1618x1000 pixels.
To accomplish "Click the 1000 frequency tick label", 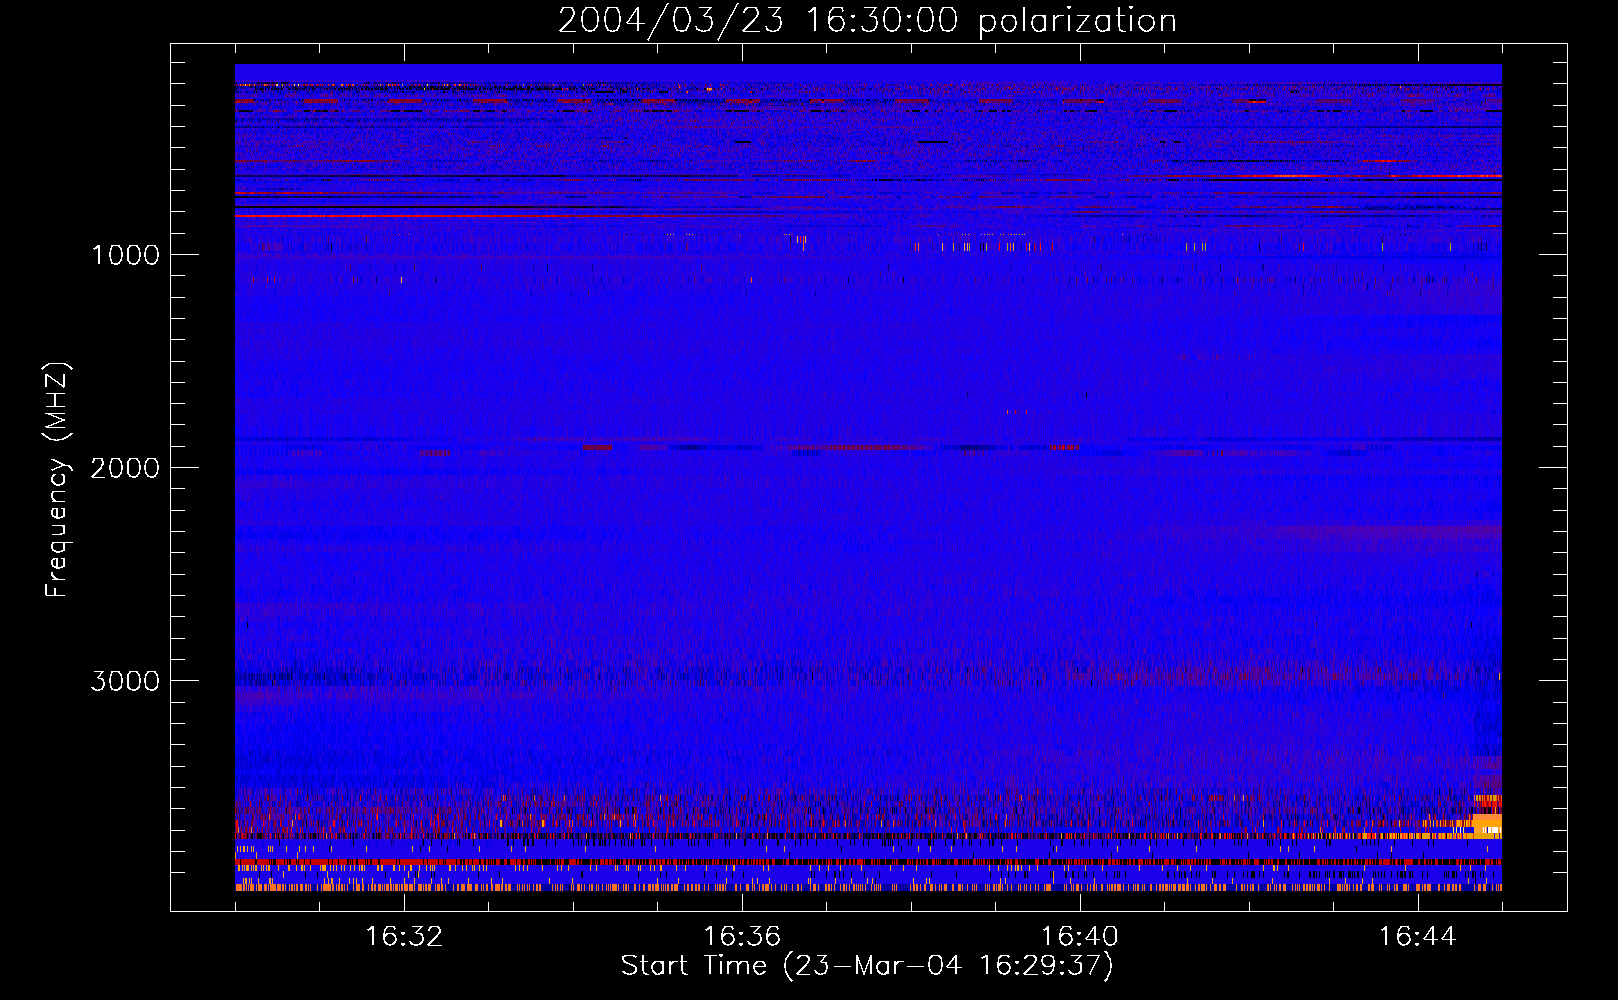I will (x=125, y=255).
